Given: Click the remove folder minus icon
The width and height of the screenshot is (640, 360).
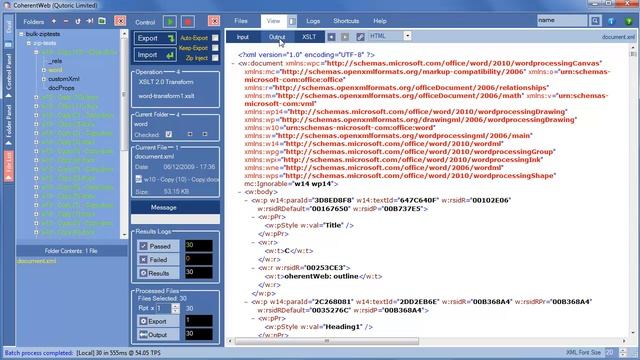Looking at the screenshot, I should tap(66, 21).
